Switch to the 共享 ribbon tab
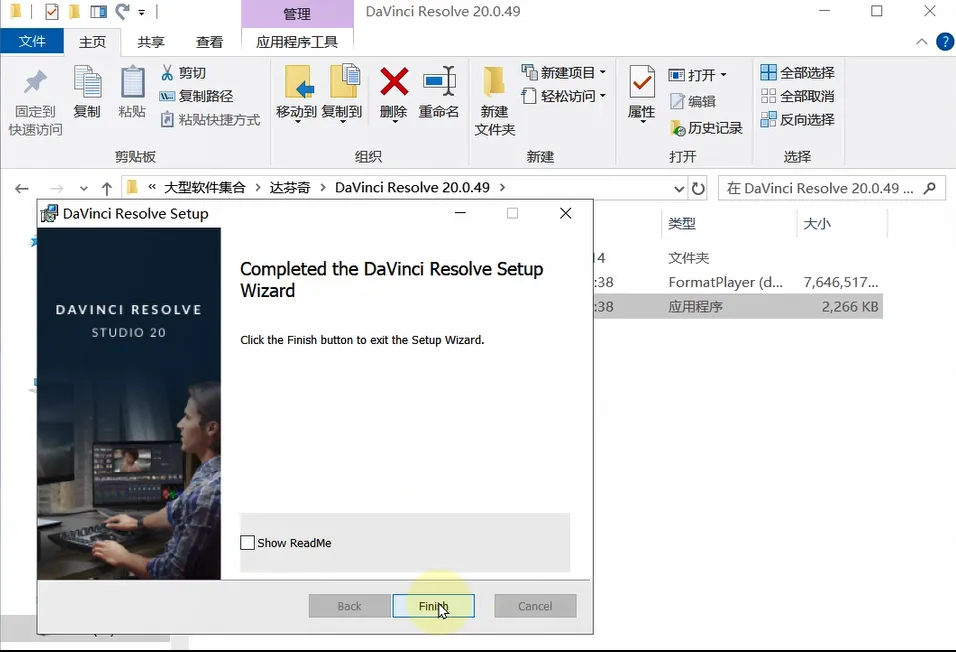This screenshot has height=652, width=956. click(151, 42)
